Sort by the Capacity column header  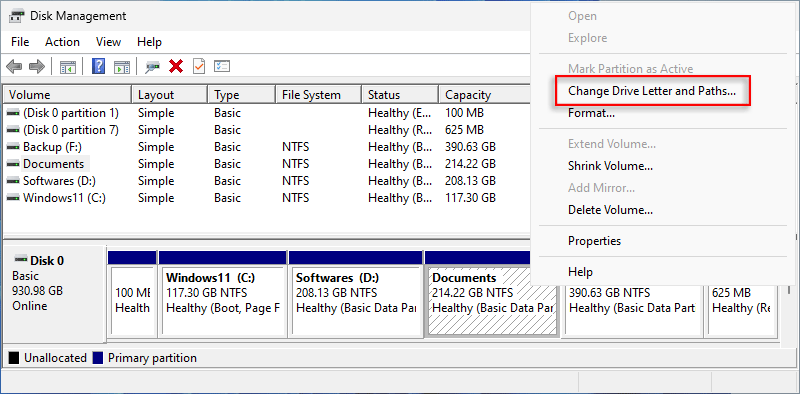point(484,94)
